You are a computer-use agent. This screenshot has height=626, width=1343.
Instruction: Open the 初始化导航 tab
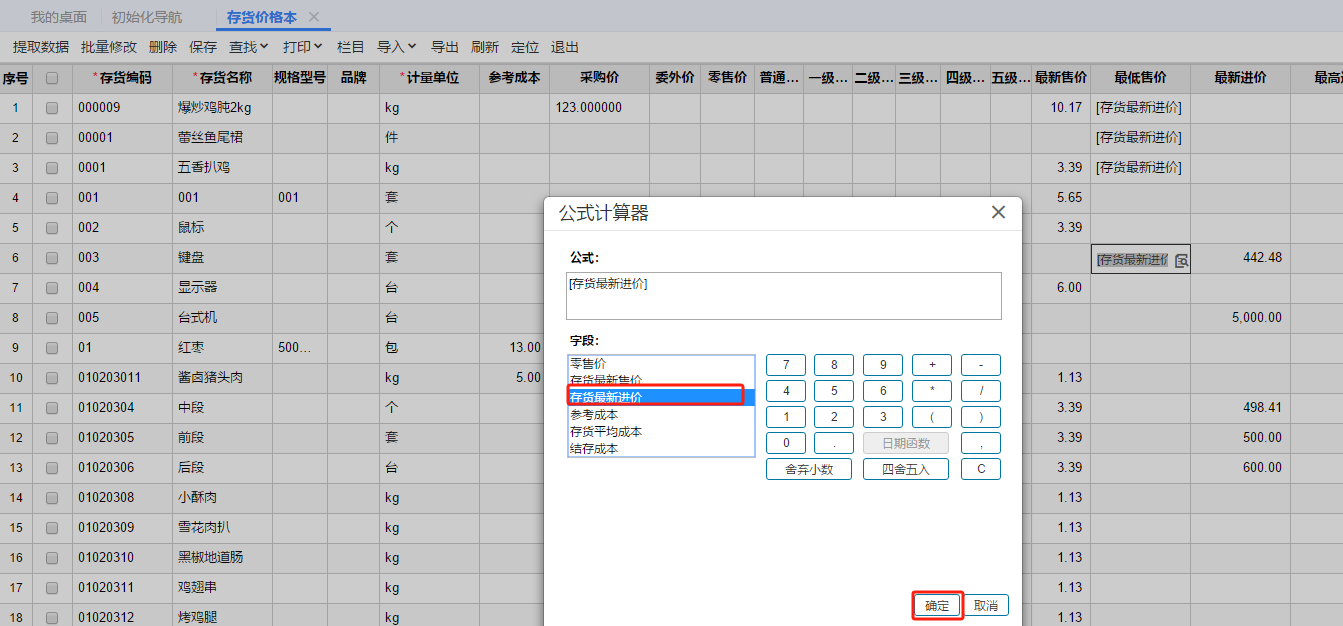tap(147, 17)
